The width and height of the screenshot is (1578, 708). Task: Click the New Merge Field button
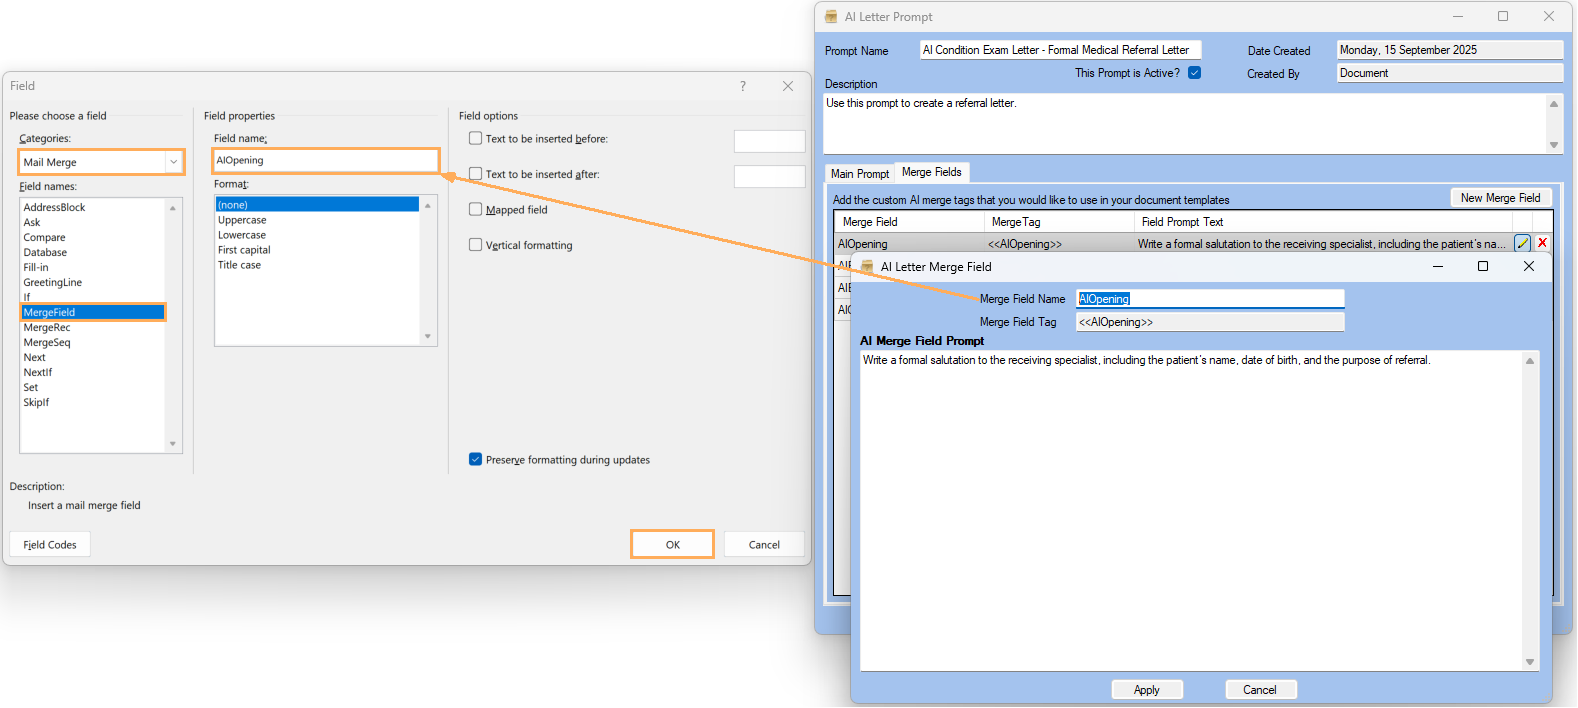point(1500,198)
